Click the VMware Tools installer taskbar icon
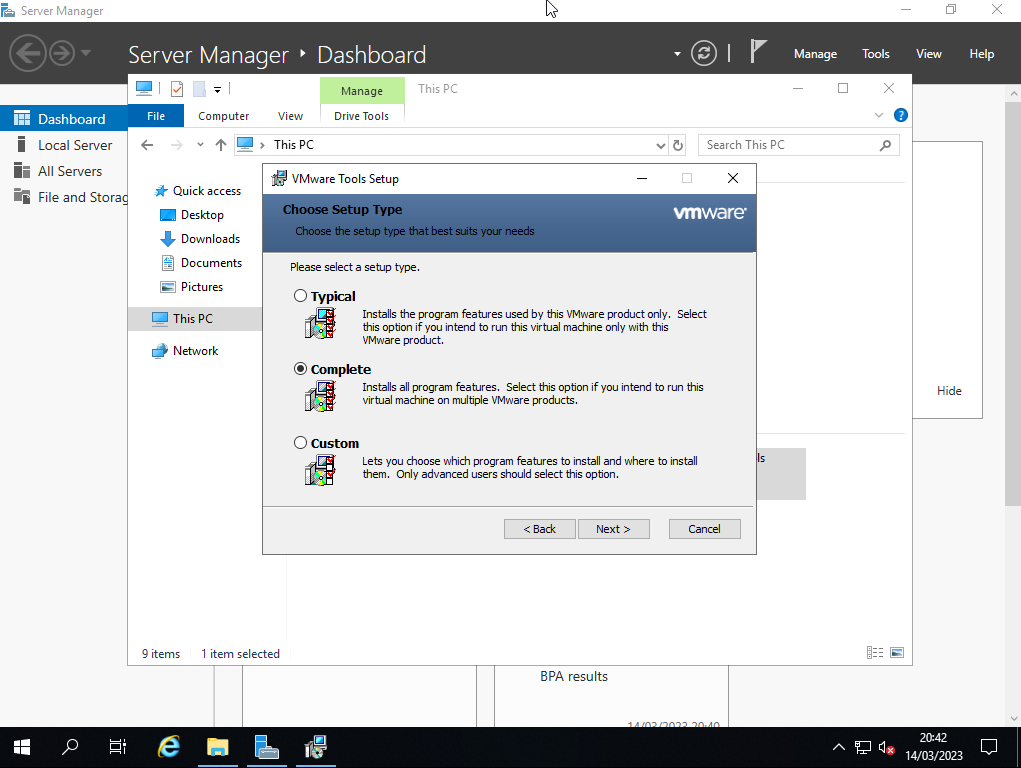1021x768 pixels. point(316,747)
